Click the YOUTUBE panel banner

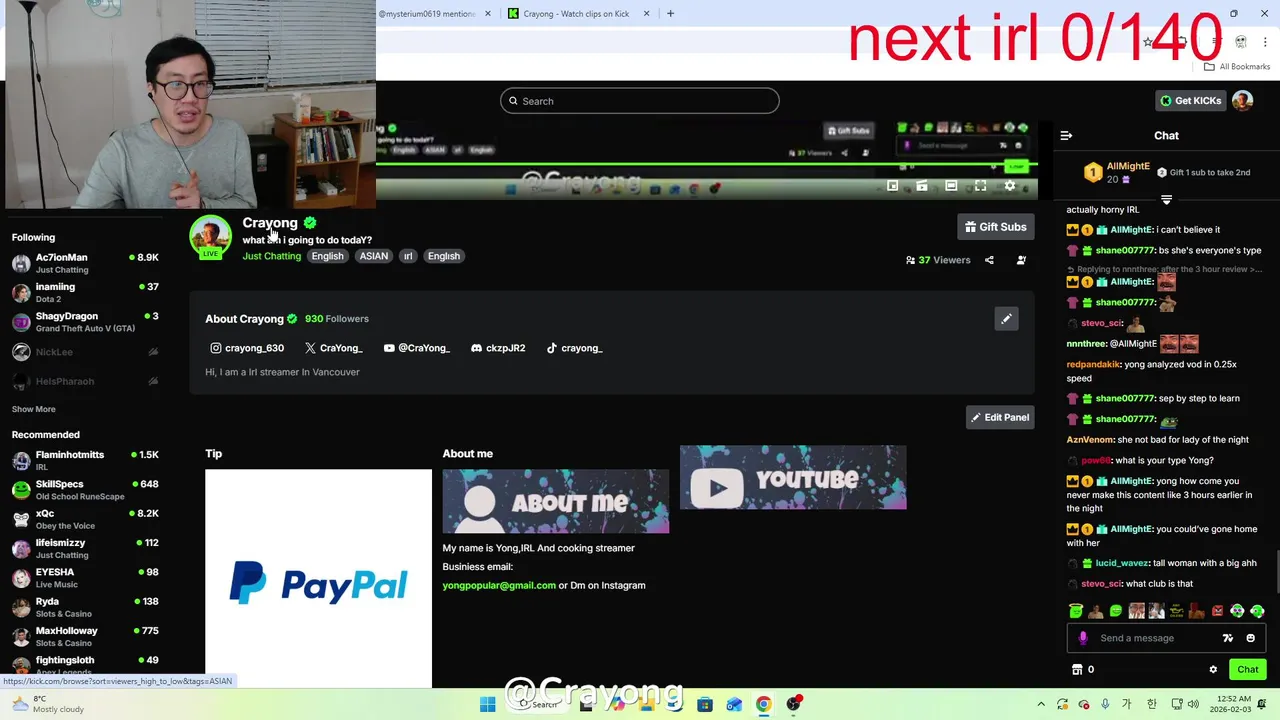pyautogui.click(x=793, y=478)
